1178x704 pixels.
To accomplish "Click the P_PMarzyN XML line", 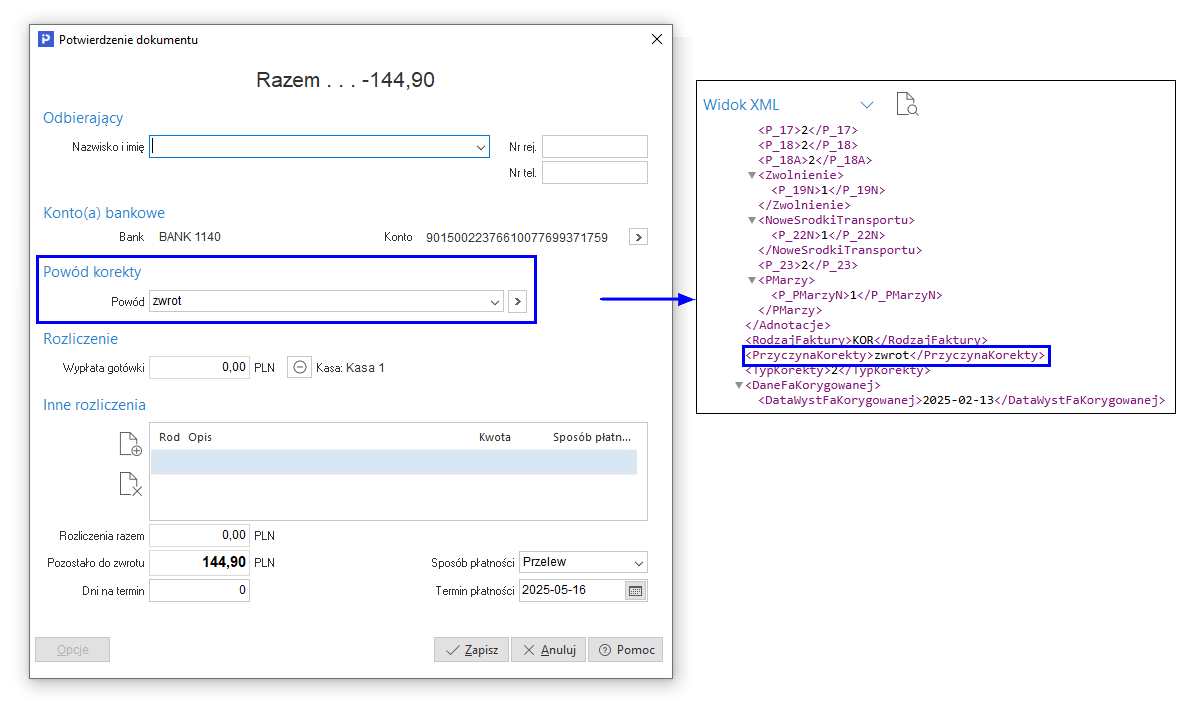I will (x=856, y=295).
